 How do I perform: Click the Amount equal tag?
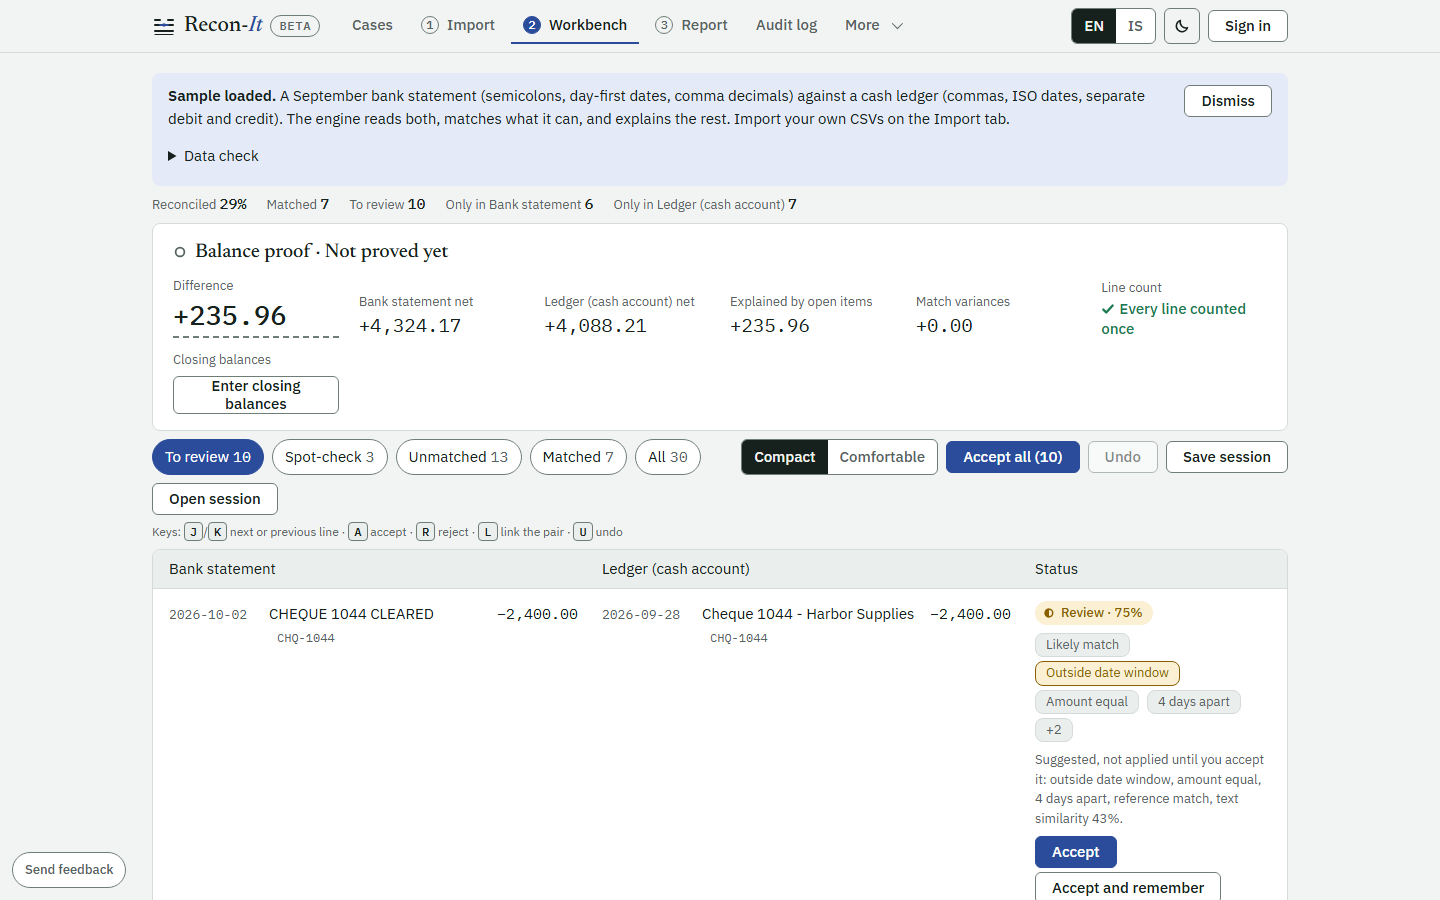coord(1087,702)
